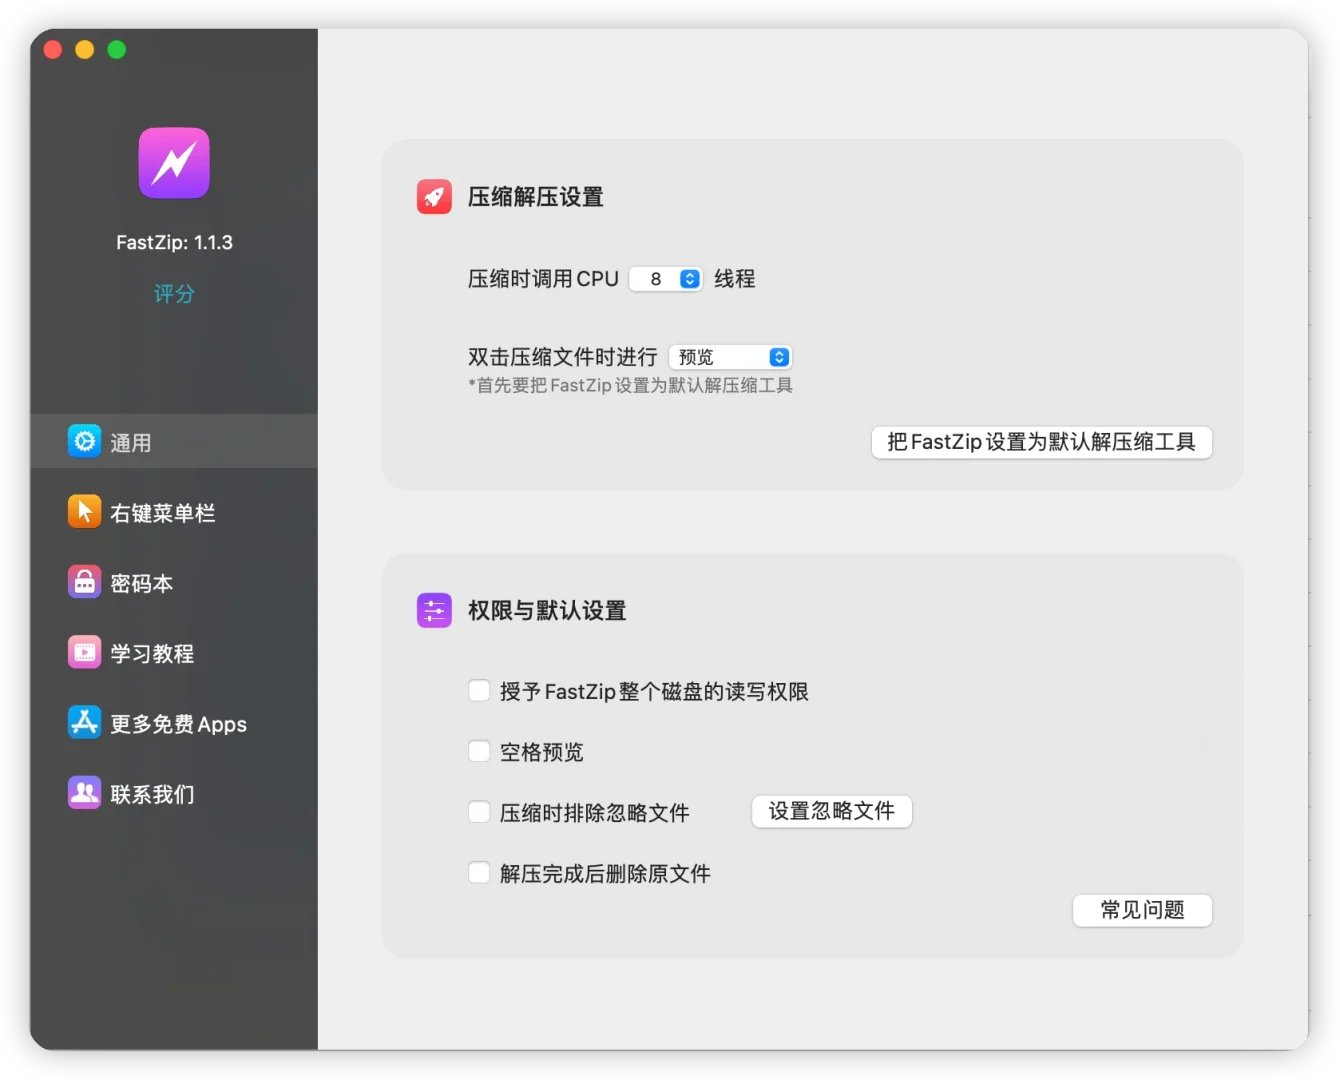Check 压缩时排除忽略文件

479,812
